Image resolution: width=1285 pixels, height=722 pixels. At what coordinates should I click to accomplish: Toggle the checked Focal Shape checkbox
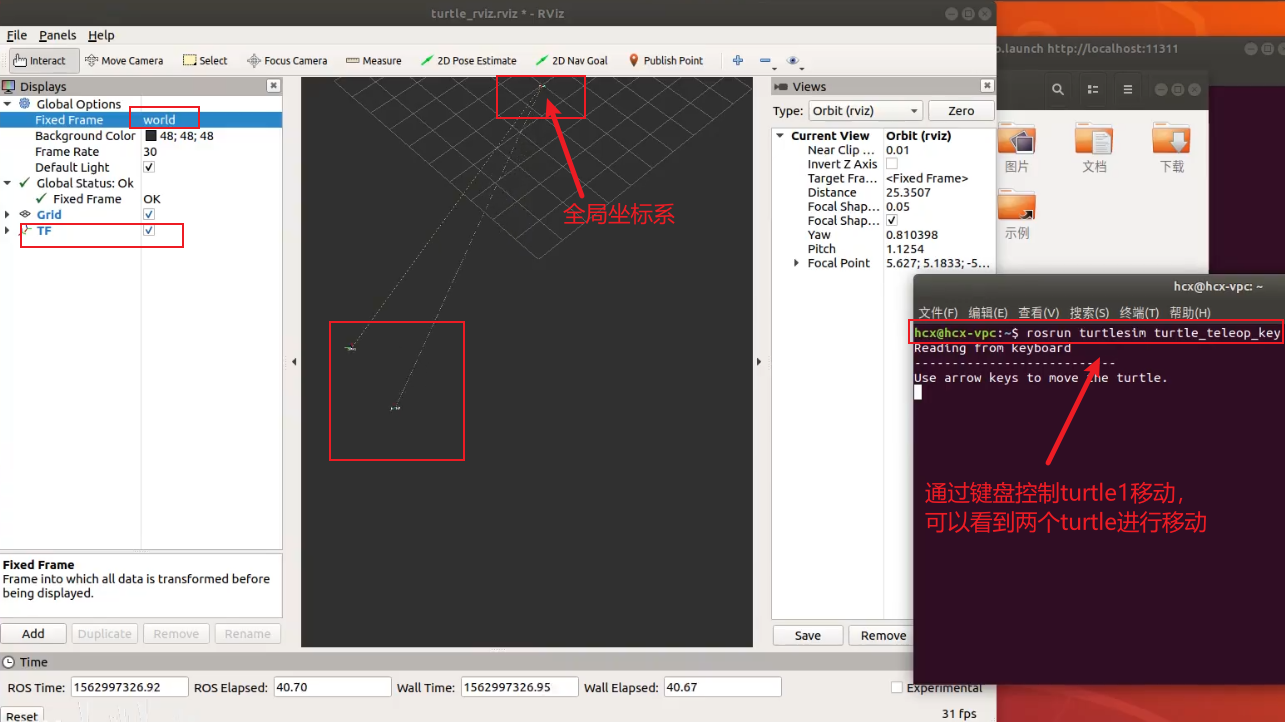click(892, 220)
